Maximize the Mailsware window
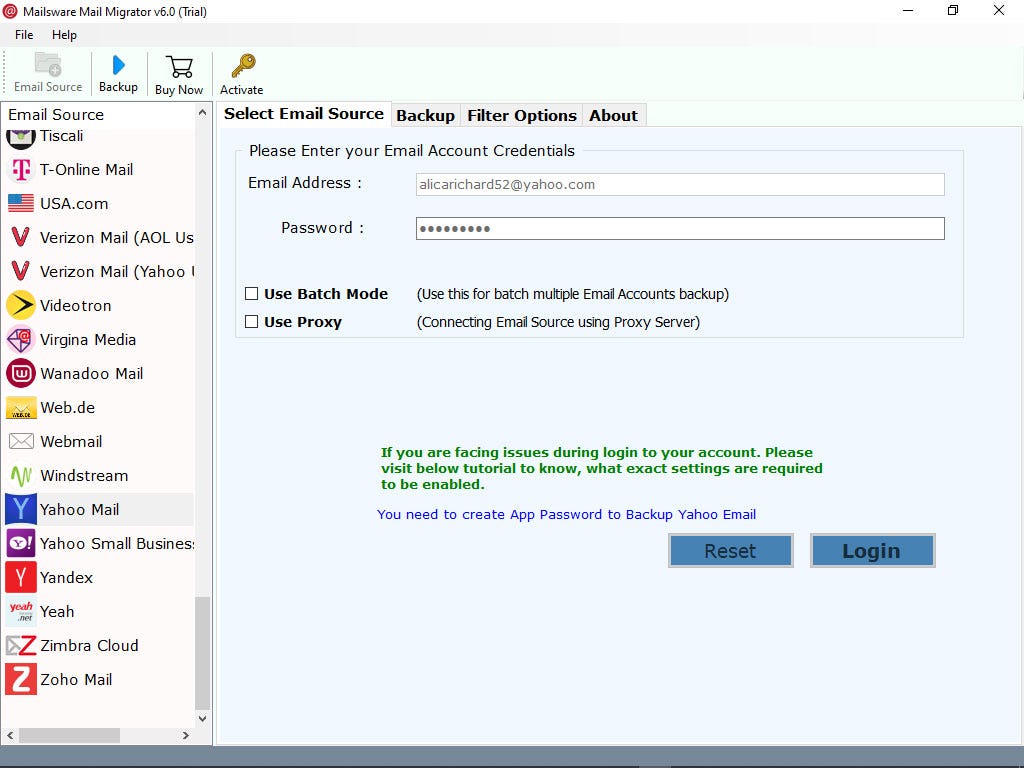 click(953, 10)
